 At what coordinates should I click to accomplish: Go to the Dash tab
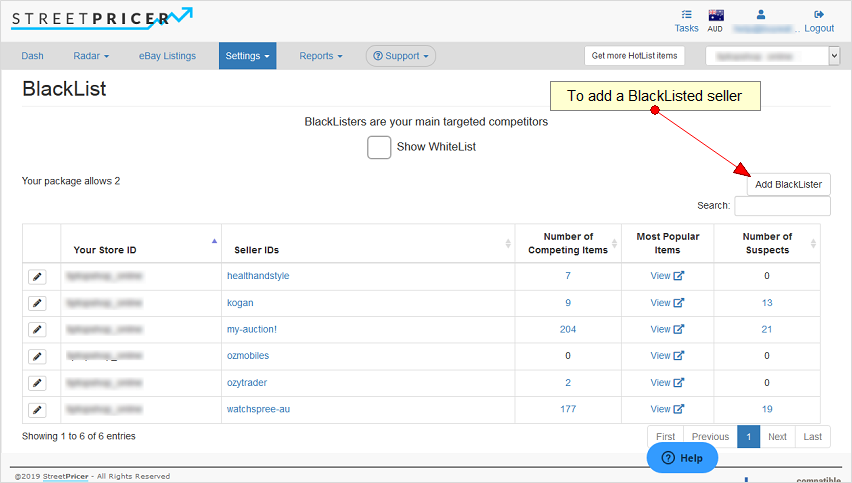coord(33,56)
